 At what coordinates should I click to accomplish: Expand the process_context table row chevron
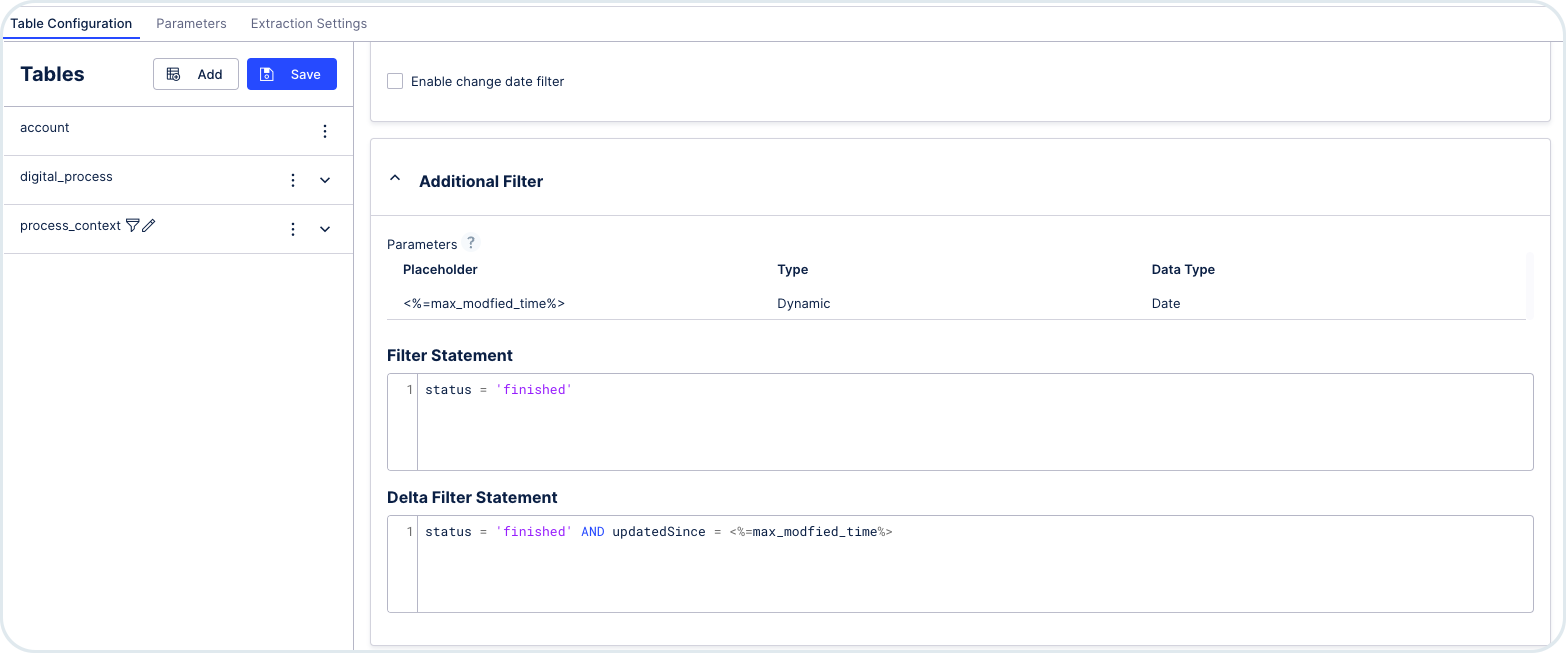pyautogui.click(x=325, y=229)
